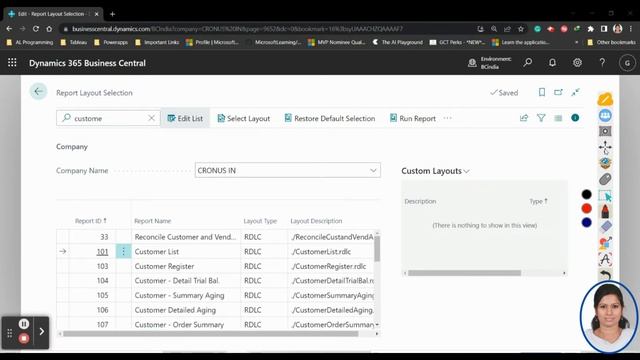Toggle the filter pane funnel icon
The width and height of the screenshot is (640, 360).
click(x=541, y=118)
